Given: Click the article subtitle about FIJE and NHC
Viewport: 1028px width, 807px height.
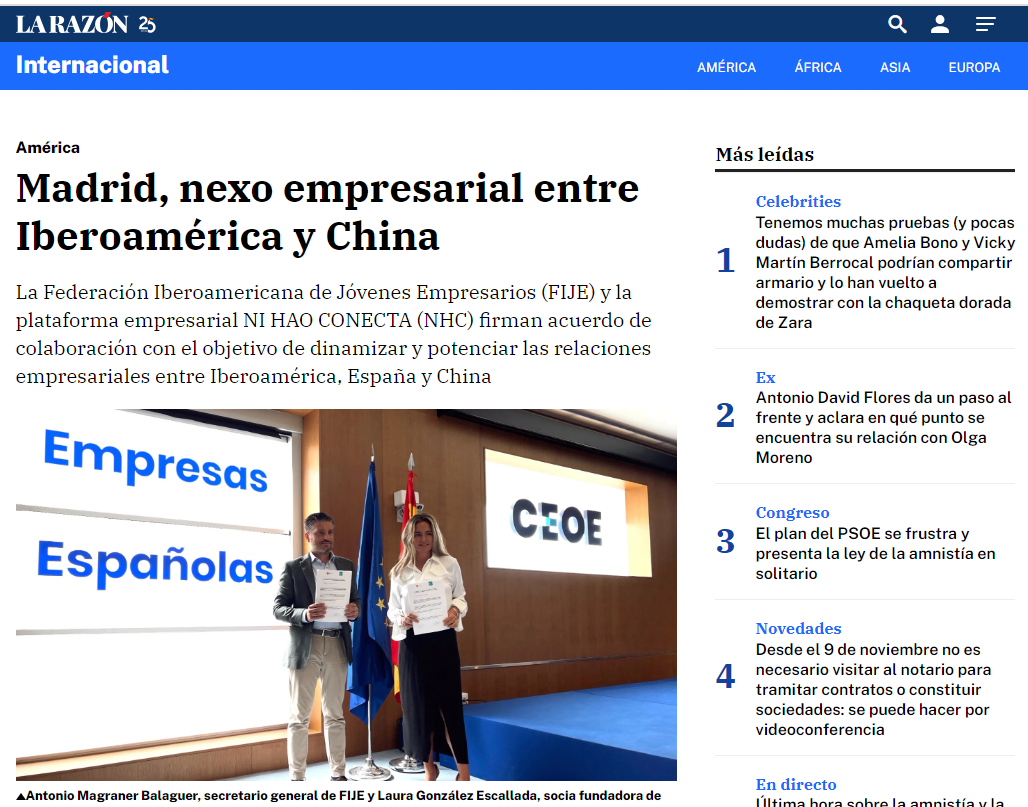Looking at the screenshot, I should click(x=334, y=334).
